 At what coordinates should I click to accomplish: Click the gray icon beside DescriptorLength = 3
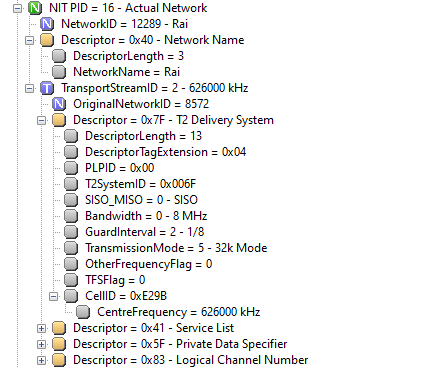tap(59, 56)
